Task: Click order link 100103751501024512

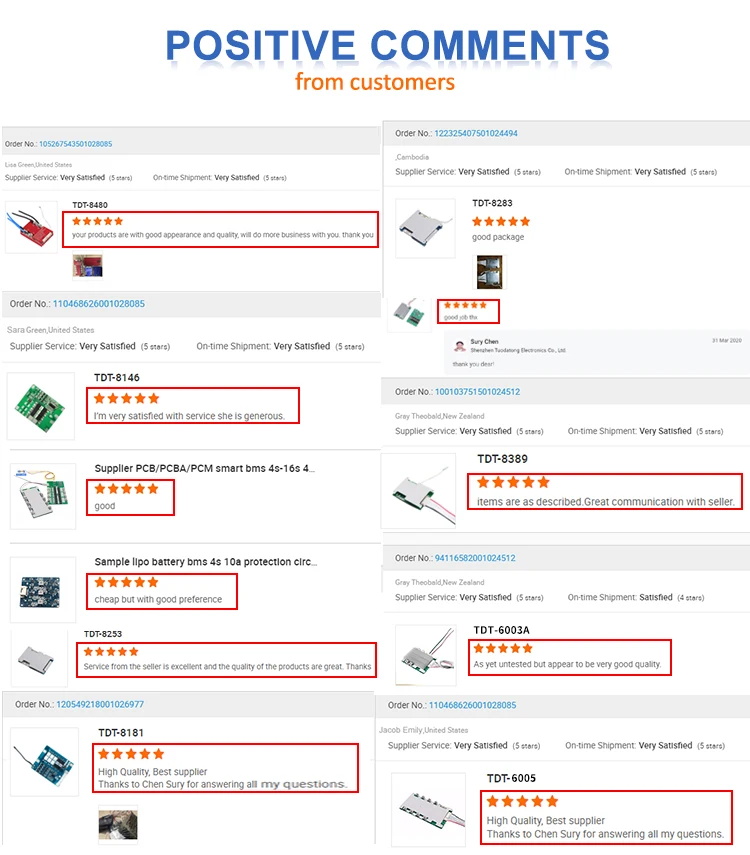Action: click(477, 392)
